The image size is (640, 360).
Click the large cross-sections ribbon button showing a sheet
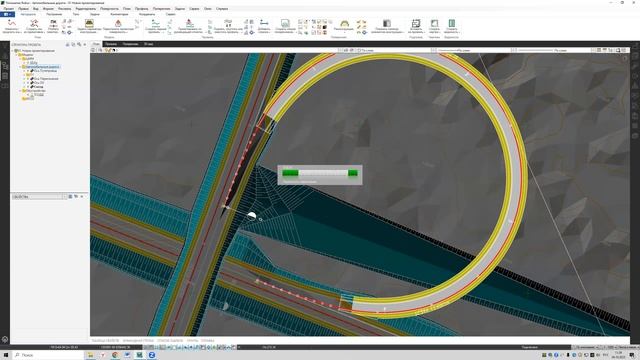click(x=285, y=27)
